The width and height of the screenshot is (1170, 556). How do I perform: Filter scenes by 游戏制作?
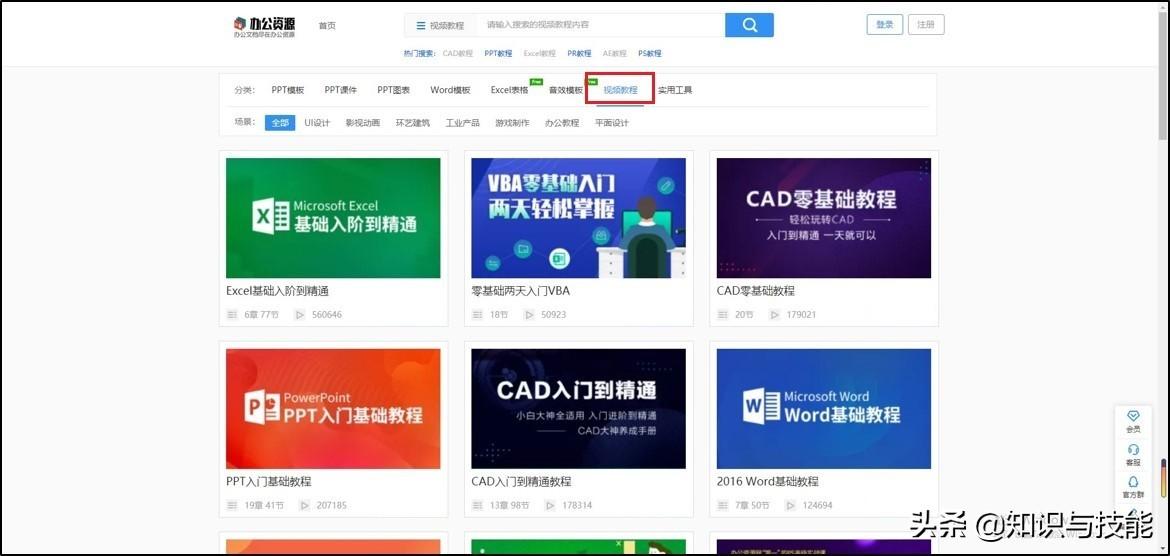click(513, 123)
